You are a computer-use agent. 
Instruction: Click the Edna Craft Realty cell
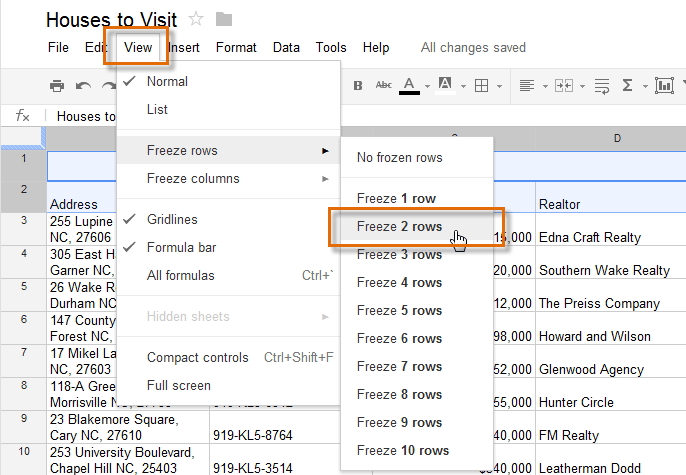(611, 229)
